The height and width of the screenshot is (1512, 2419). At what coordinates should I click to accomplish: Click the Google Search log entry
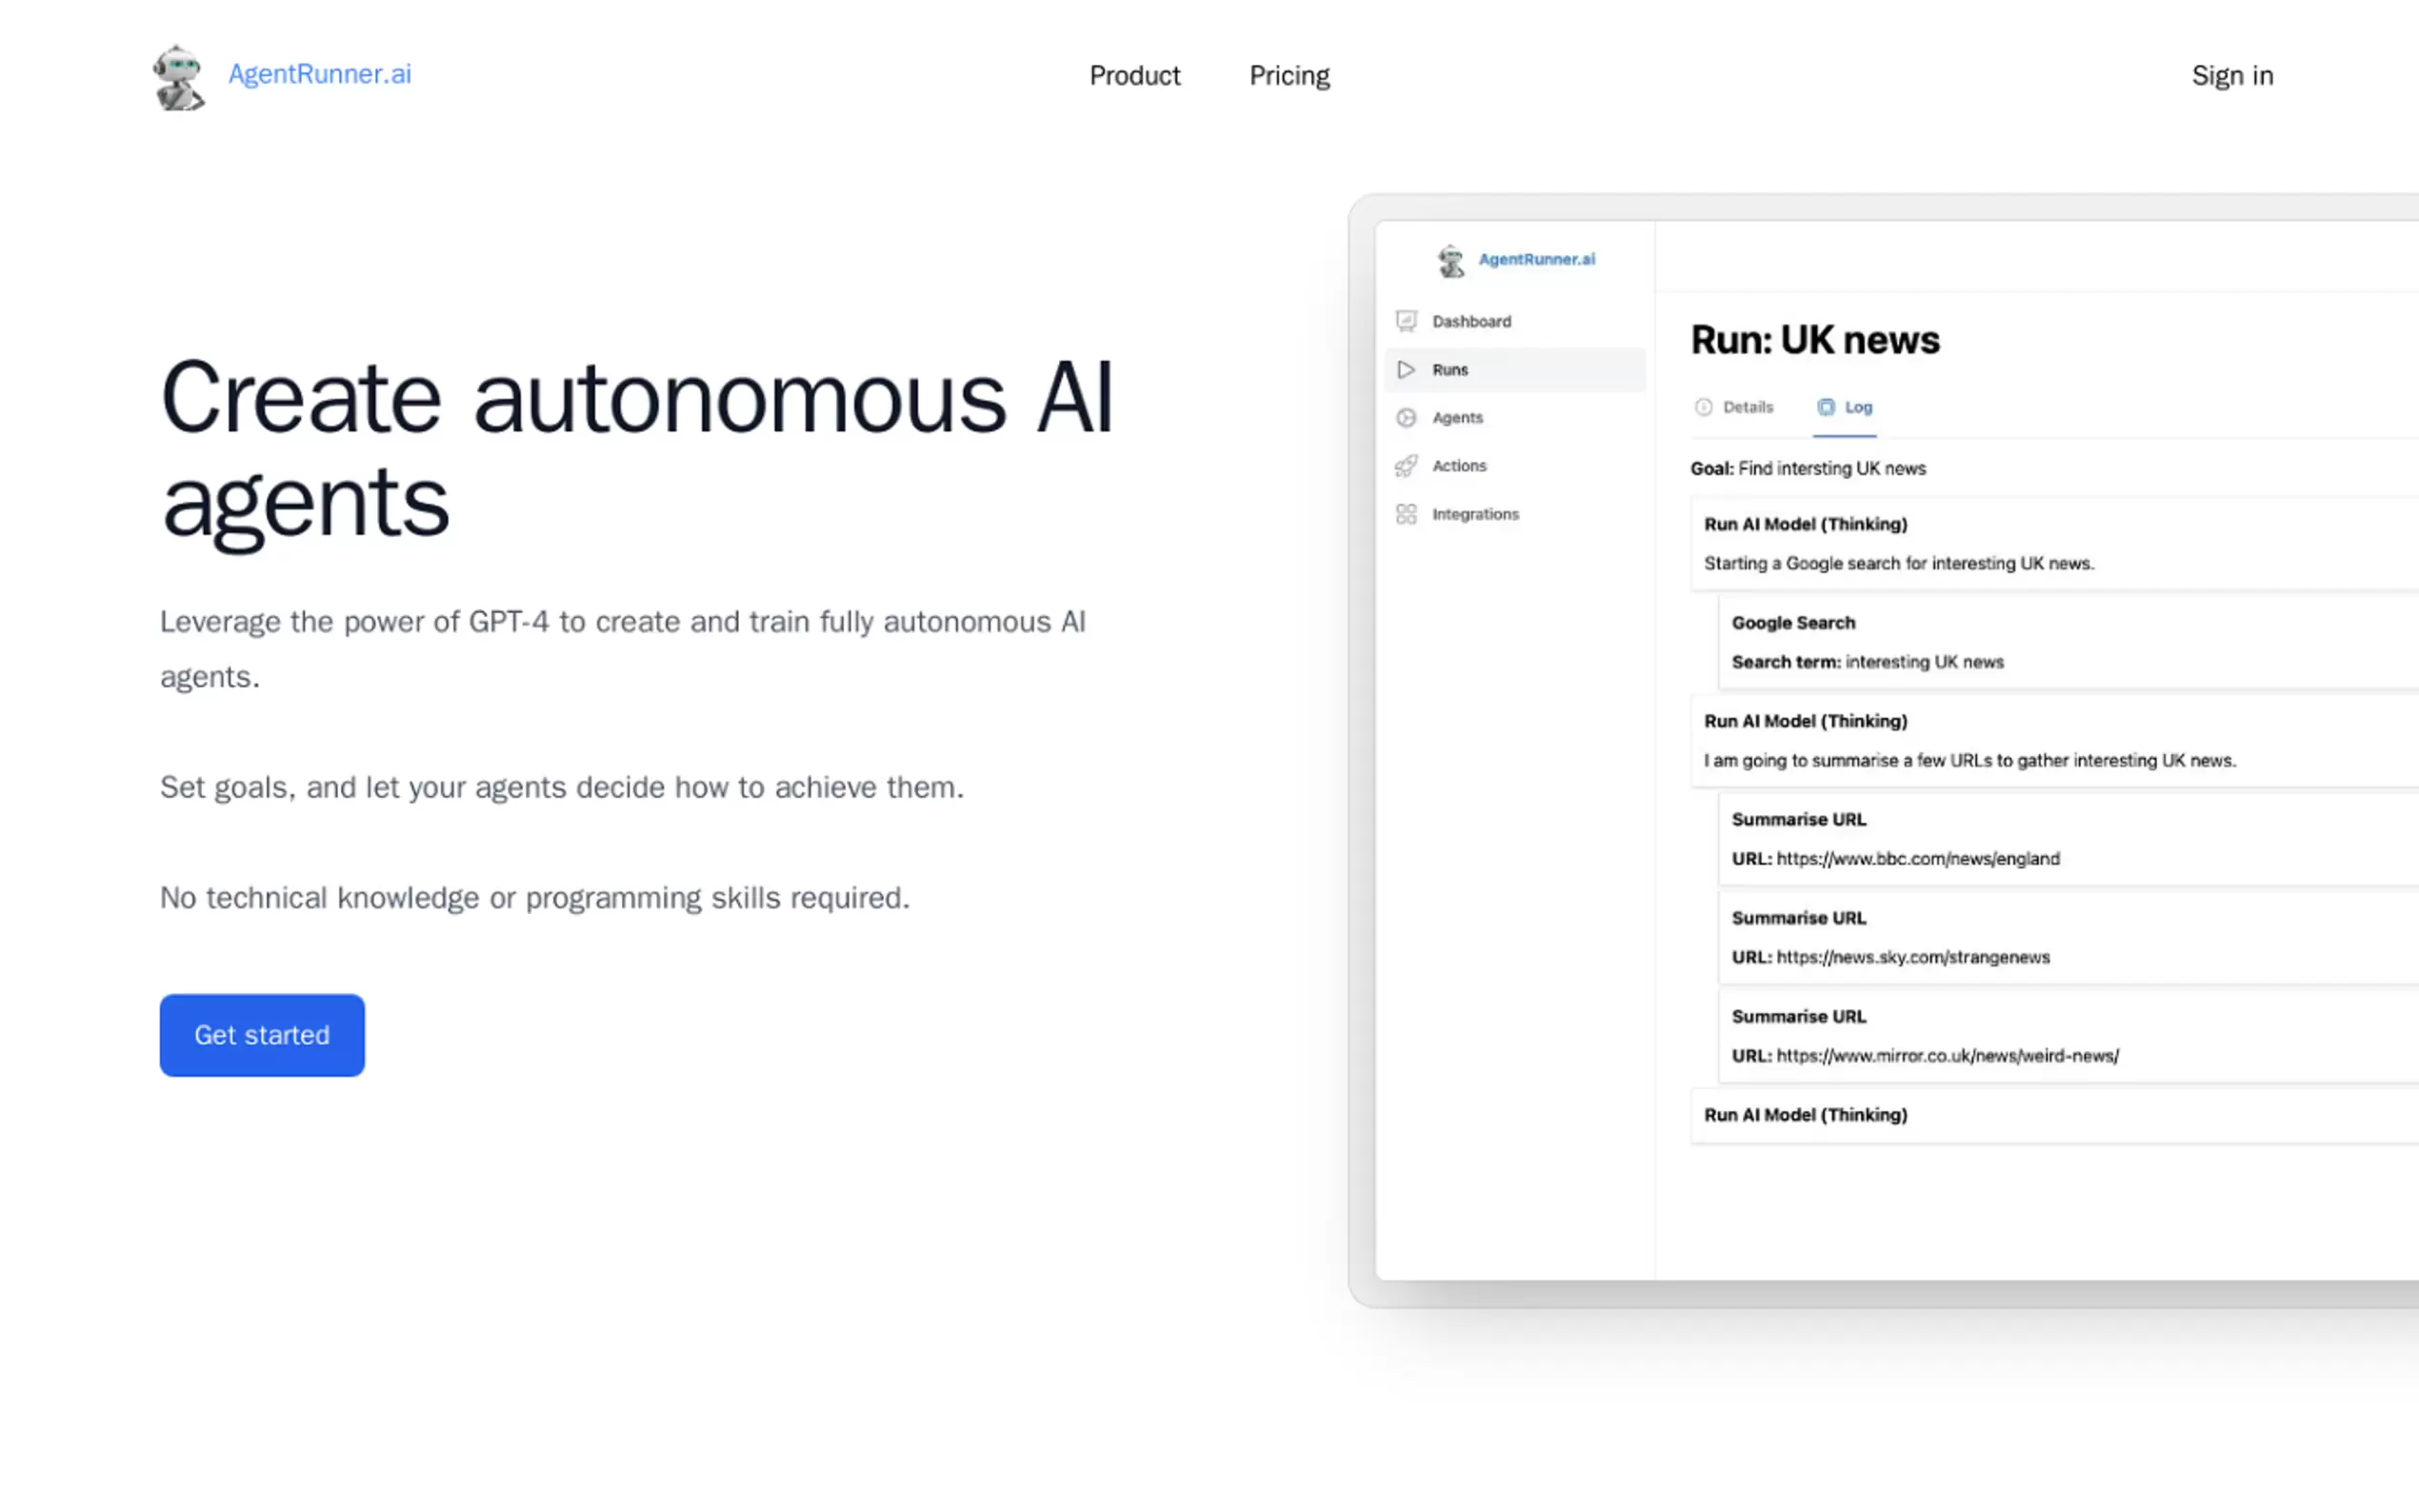1792,623
